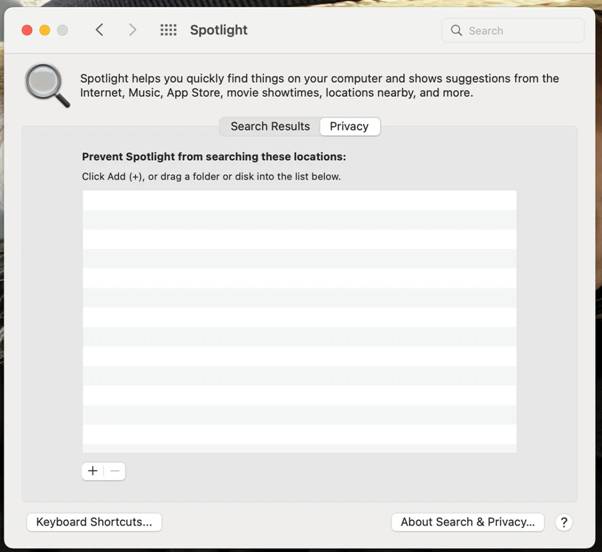Switch to the Search Results tab
Screen dimensions: 602x552
[270, 126]
